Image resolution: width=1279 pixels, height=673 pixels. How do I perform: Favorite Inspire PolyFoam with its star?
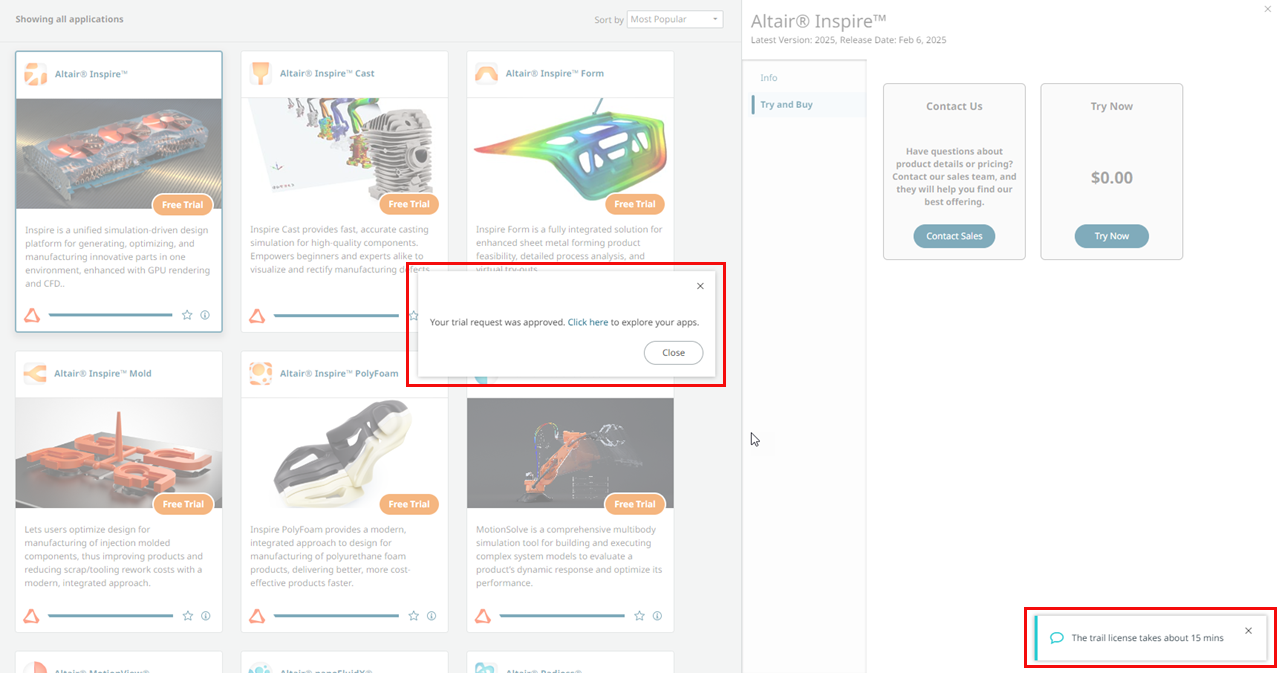[413, 616]
